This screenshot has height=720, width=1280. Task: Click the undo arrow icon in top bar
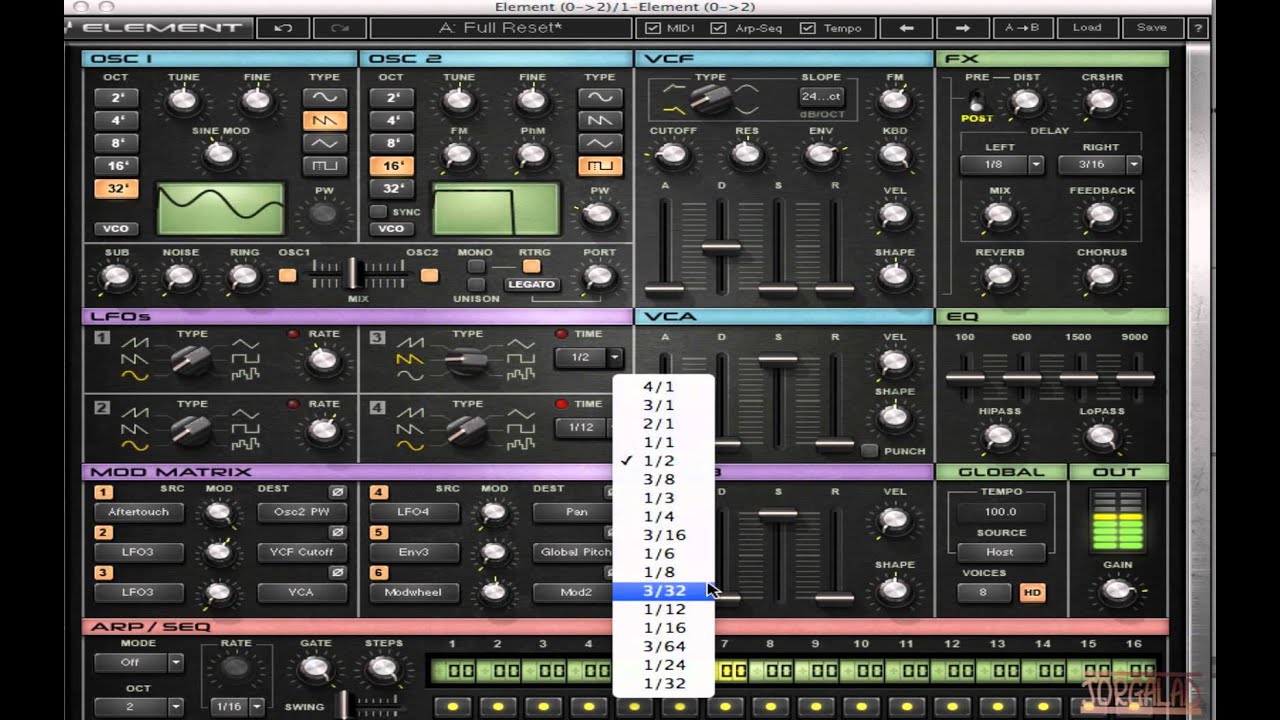pyautogui.click(x=283, y=28)
